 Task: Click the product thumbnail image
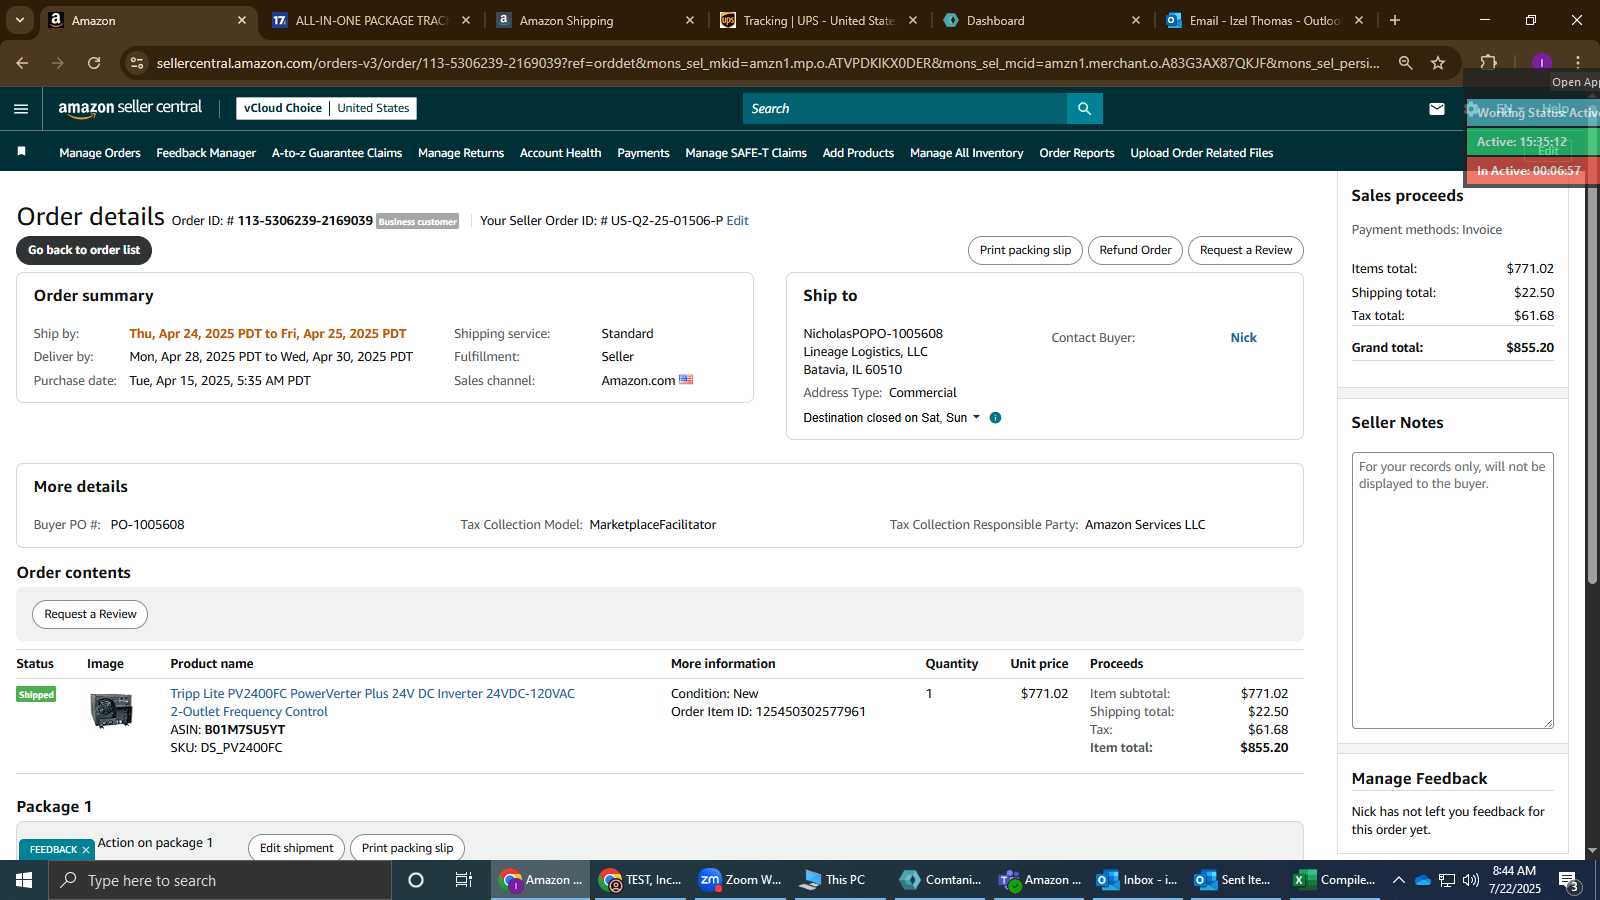pyautogui.click(x=111, y=710)
